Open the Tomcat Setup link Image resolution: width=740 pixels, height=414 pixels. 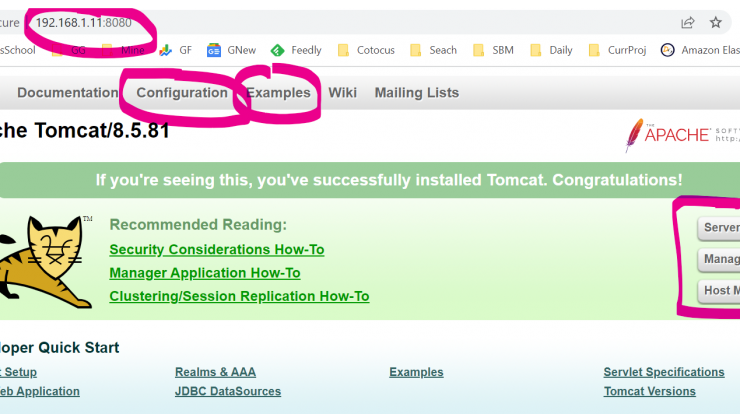pos(18,372)
